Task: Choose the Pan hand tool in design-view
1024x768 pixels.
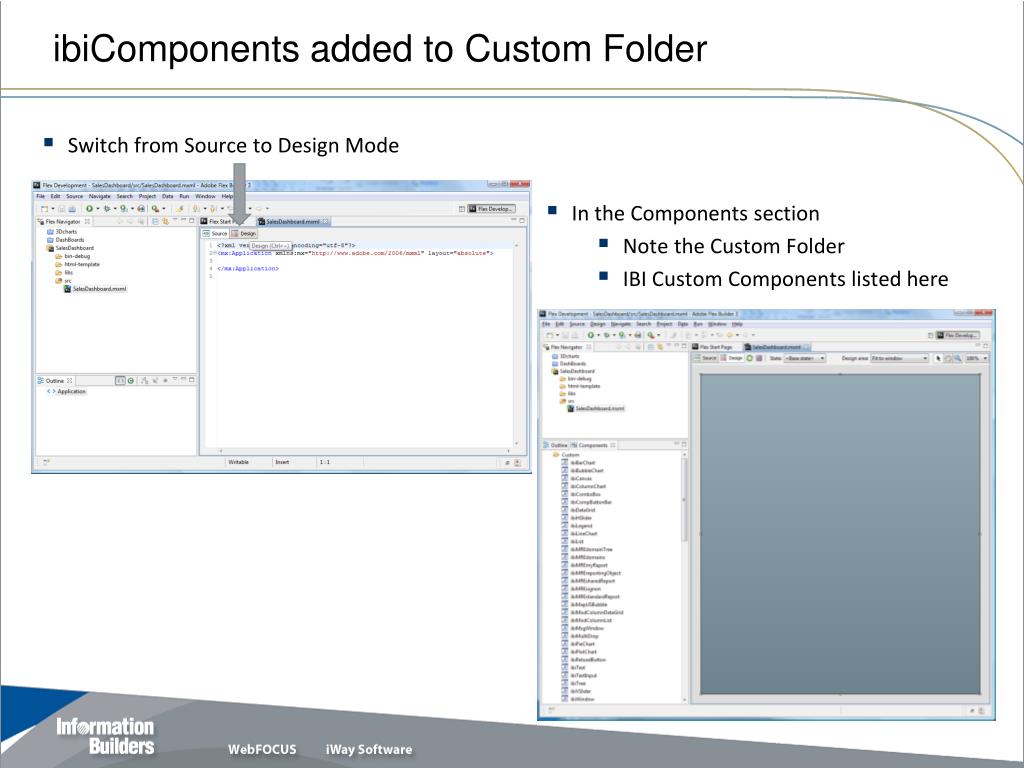Action: pyautogui.click(x=948, y=359)
